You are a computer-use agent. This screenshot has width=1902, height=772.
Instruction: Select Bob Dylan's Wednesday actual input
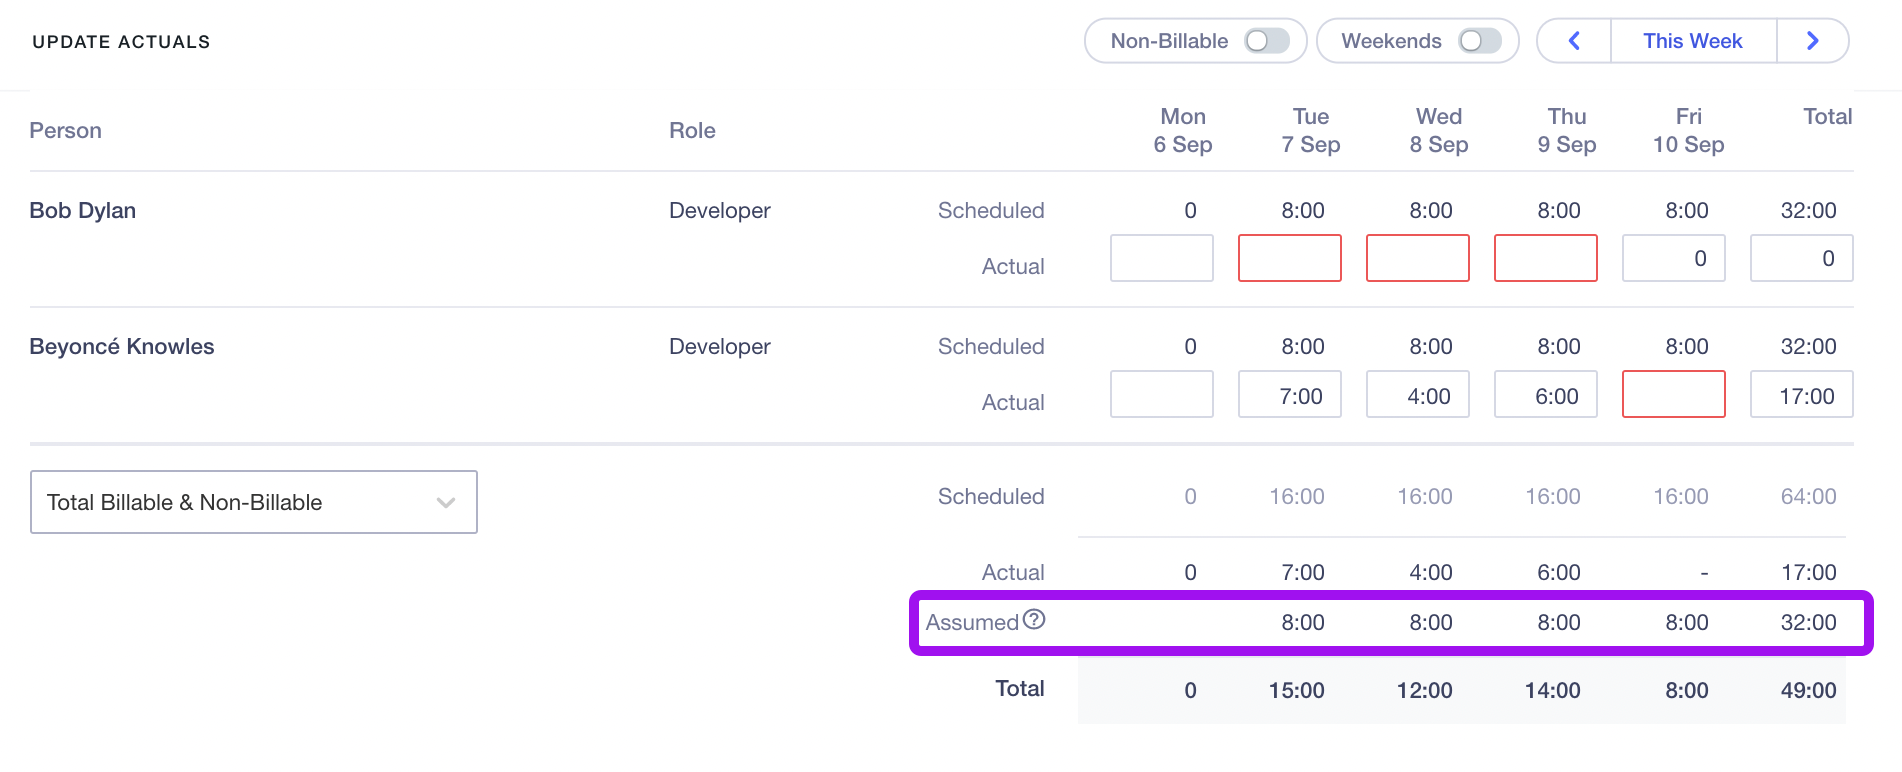tap(1417, 258)
